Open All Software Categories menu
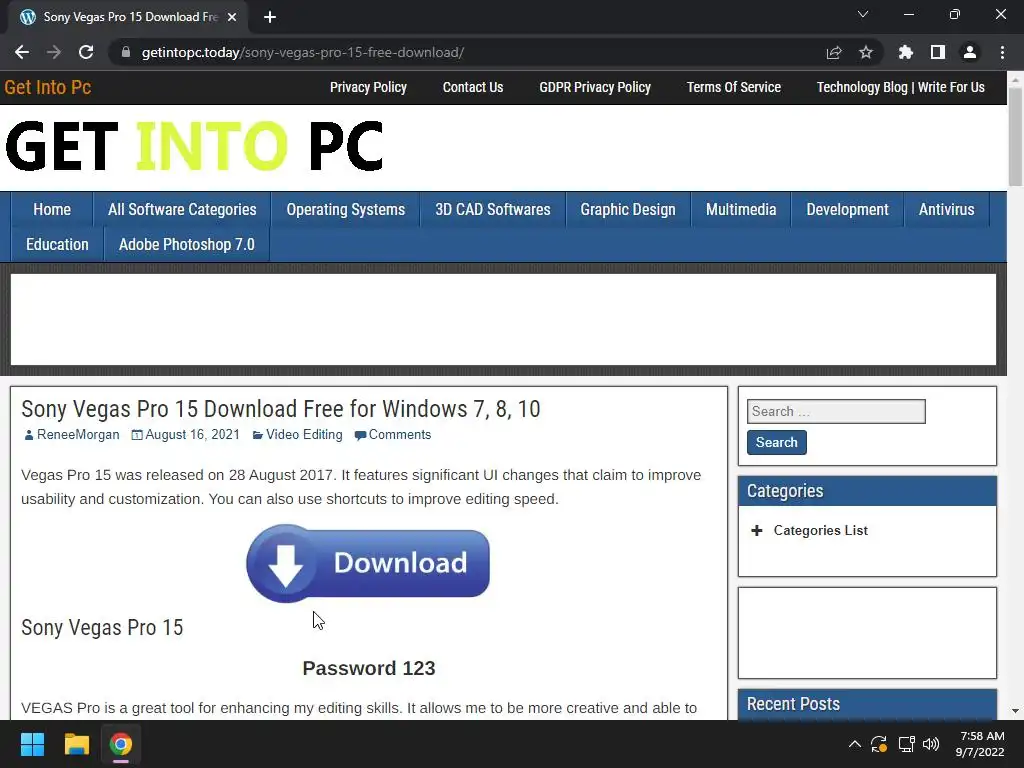The height and width of the screenshot is (768, 1024). coord(182,210)
